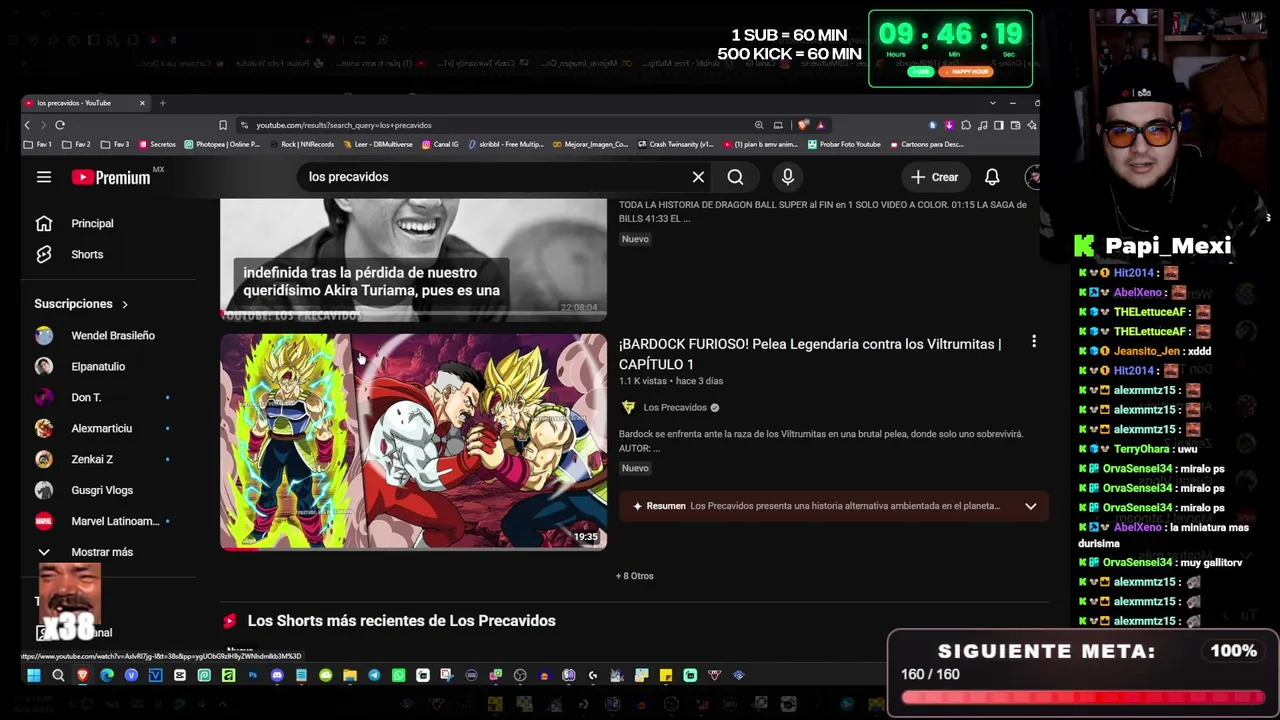Open the Fav 1 bookmarks folder
Viewport: 1280px width, 720px height.
pyautogui.click(x=38, y=144)
